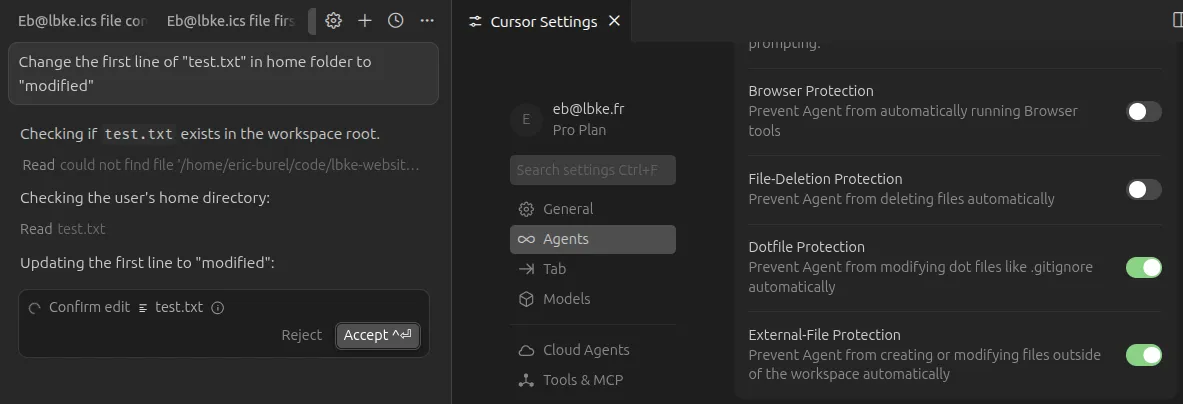1183x404 pixels.
Task: Click info icon next to test.txt
Action: tap(218, 308)
